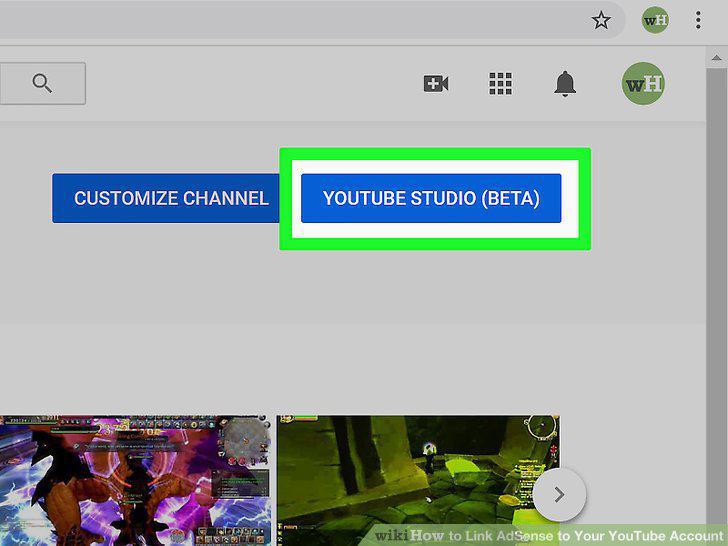The height and width of the screenshot is (546, 728).
Task: Open the wH account avatar menu
Action: point(643,84)
